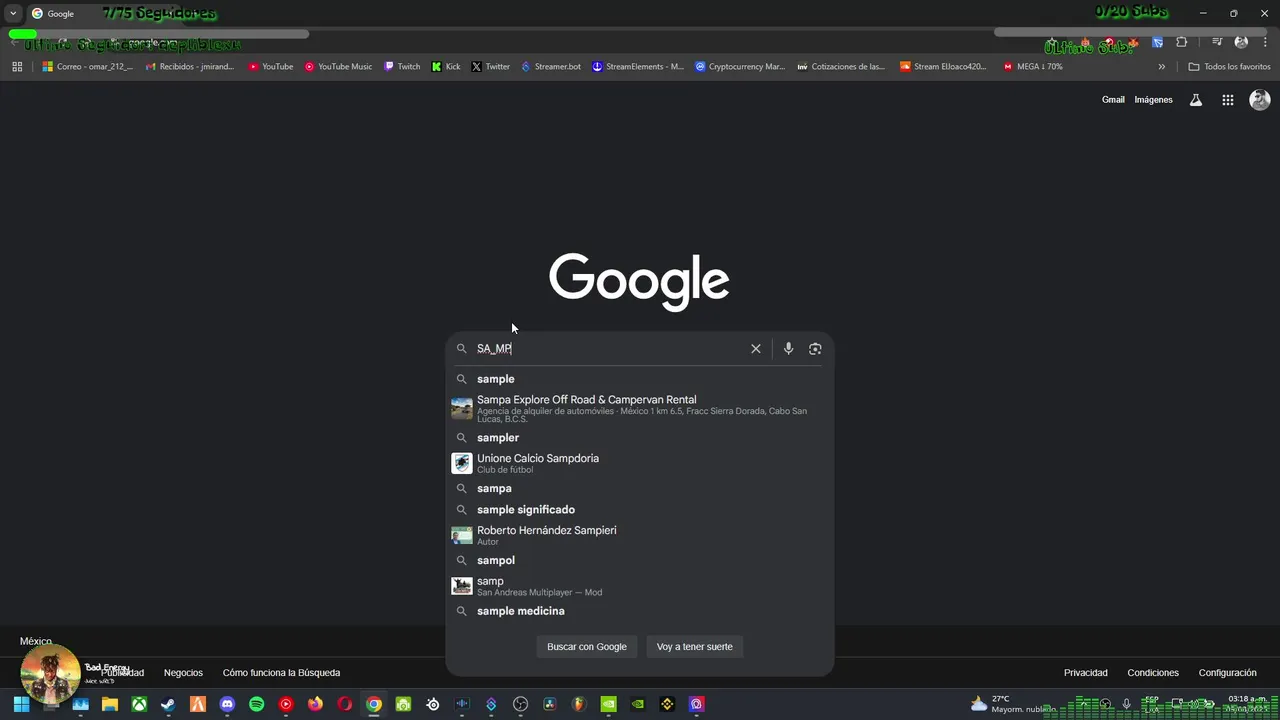The image size is (1280, 720).
Task: Open File Explorer from taskbar
Action: tap(110, 704)
